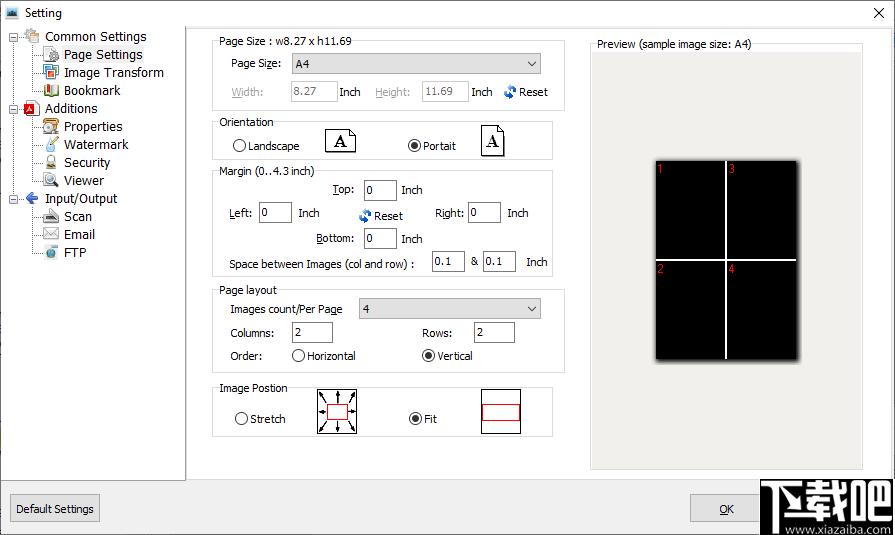Click the red Additions PDF icon
Viewport: 895px width, 535px height.
tap(32, 108)
